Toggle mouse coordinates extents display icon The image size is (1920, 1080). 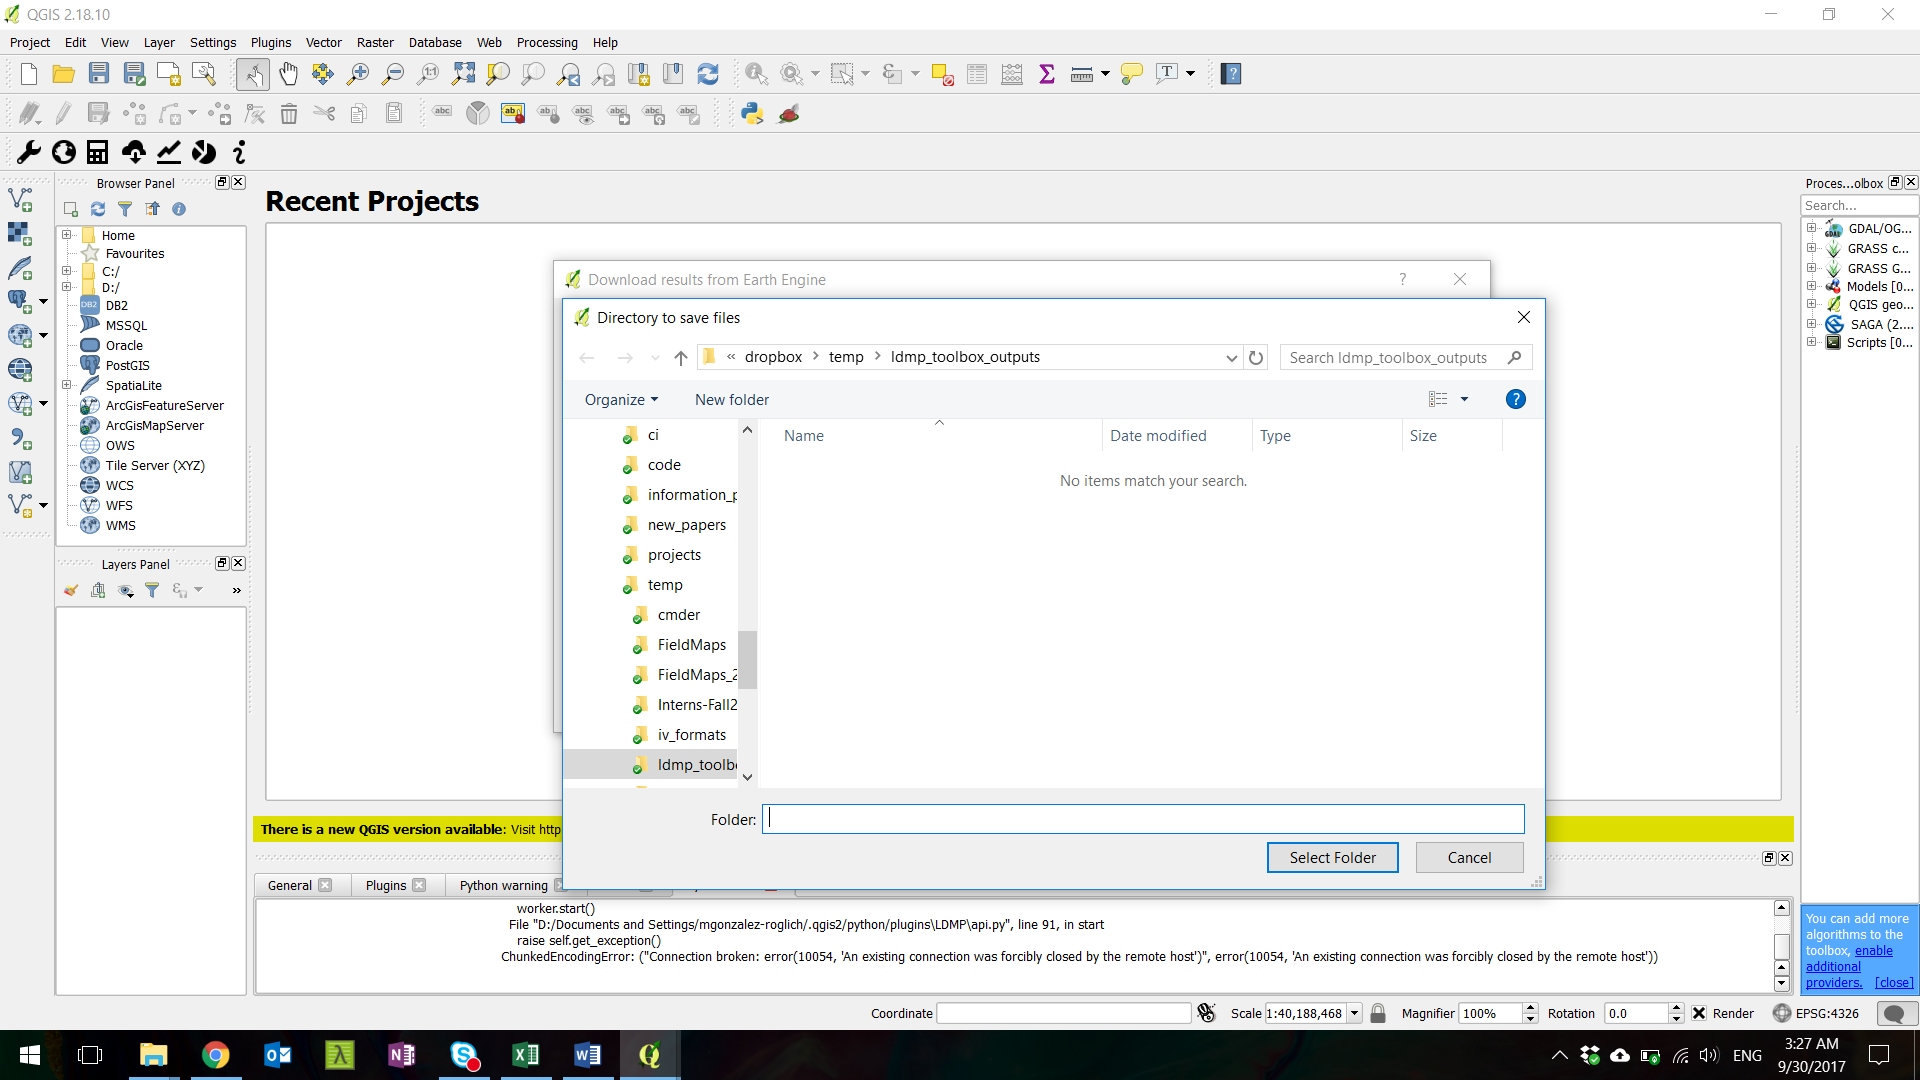tap(1207, 1013)
